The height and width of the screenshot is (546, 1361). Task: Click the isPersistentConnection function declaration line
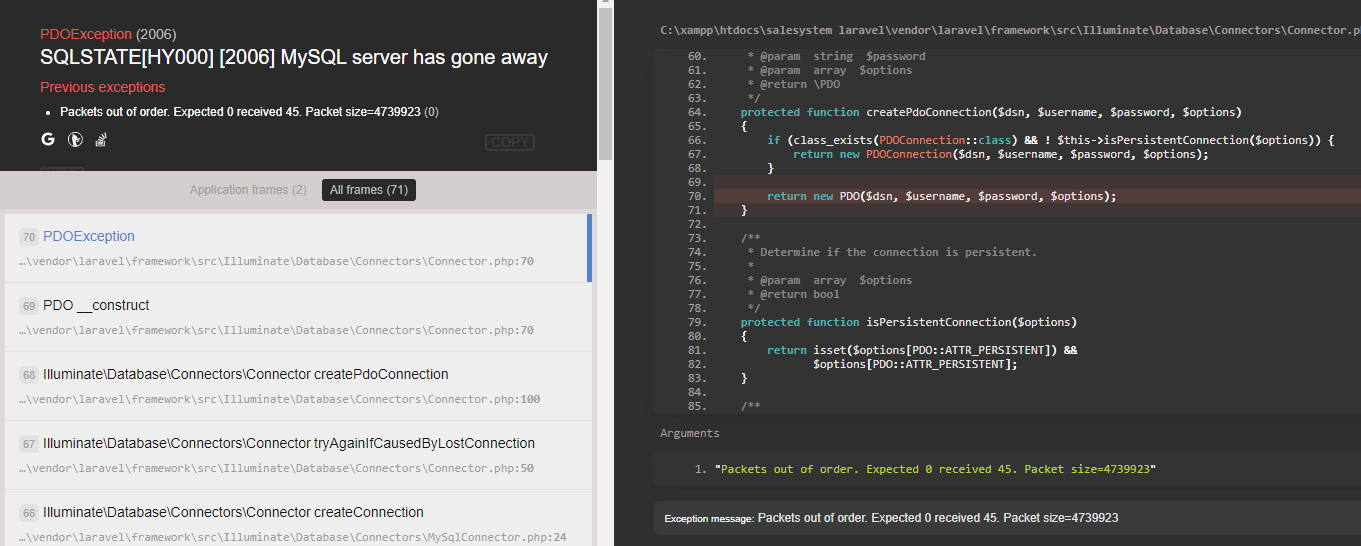click(907, 322)
